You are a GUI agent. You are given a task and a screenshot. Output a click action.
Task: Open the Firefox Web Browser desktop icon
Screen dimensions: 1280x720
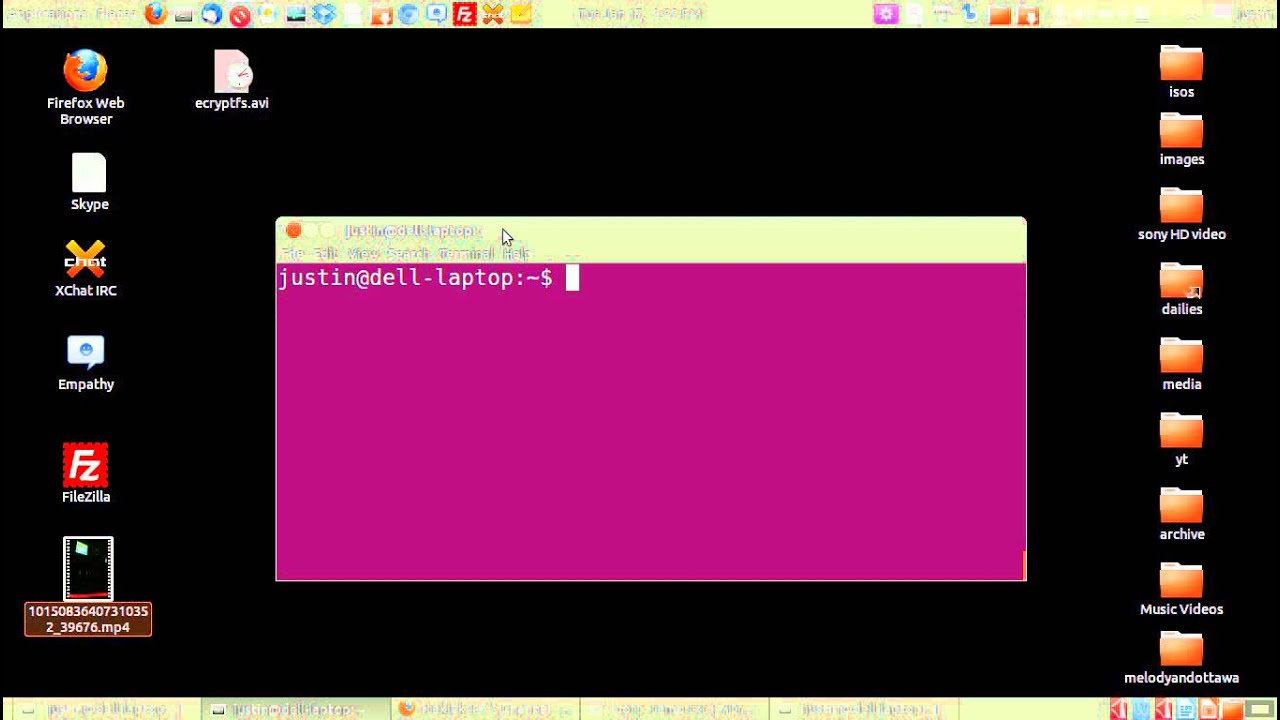coord(85,72)
